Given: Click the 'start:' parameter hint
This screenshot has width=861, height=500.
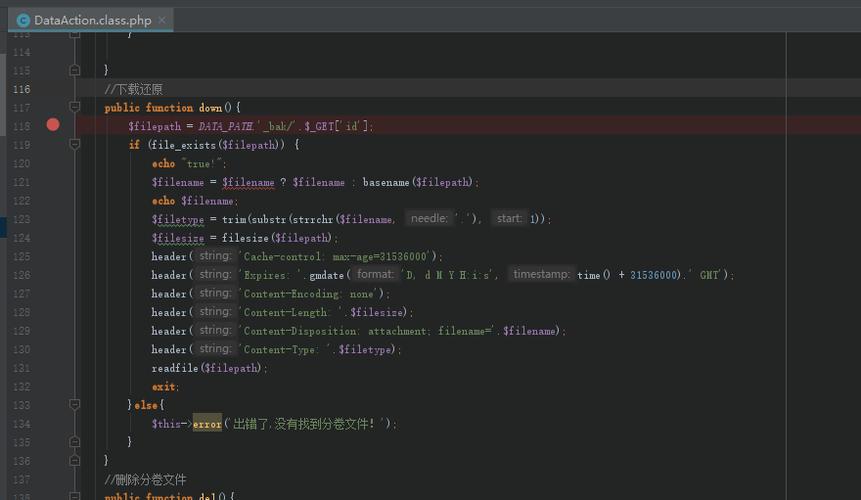Looking at the screenshot, I should (509, 218).
